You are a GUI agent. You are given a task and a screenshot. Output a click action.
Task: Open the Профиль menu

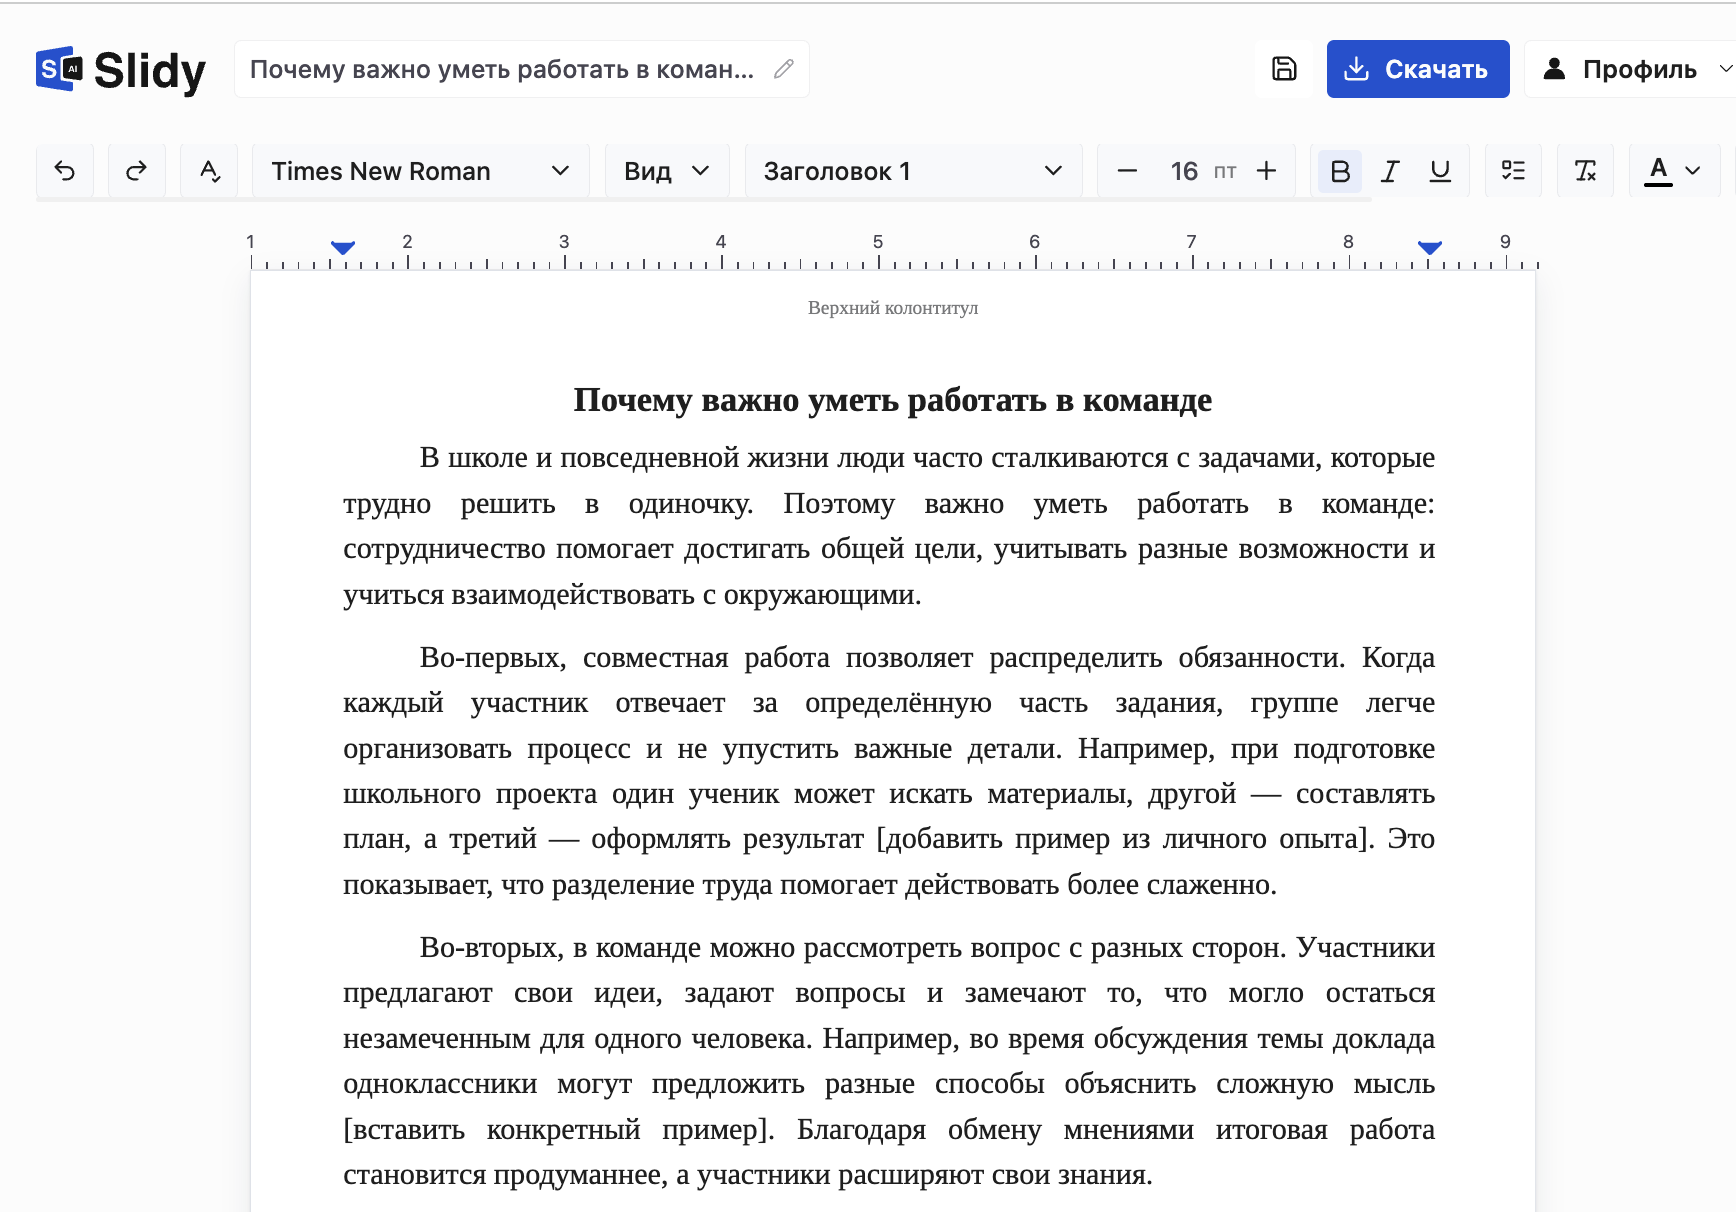[x=1632, y=69]
